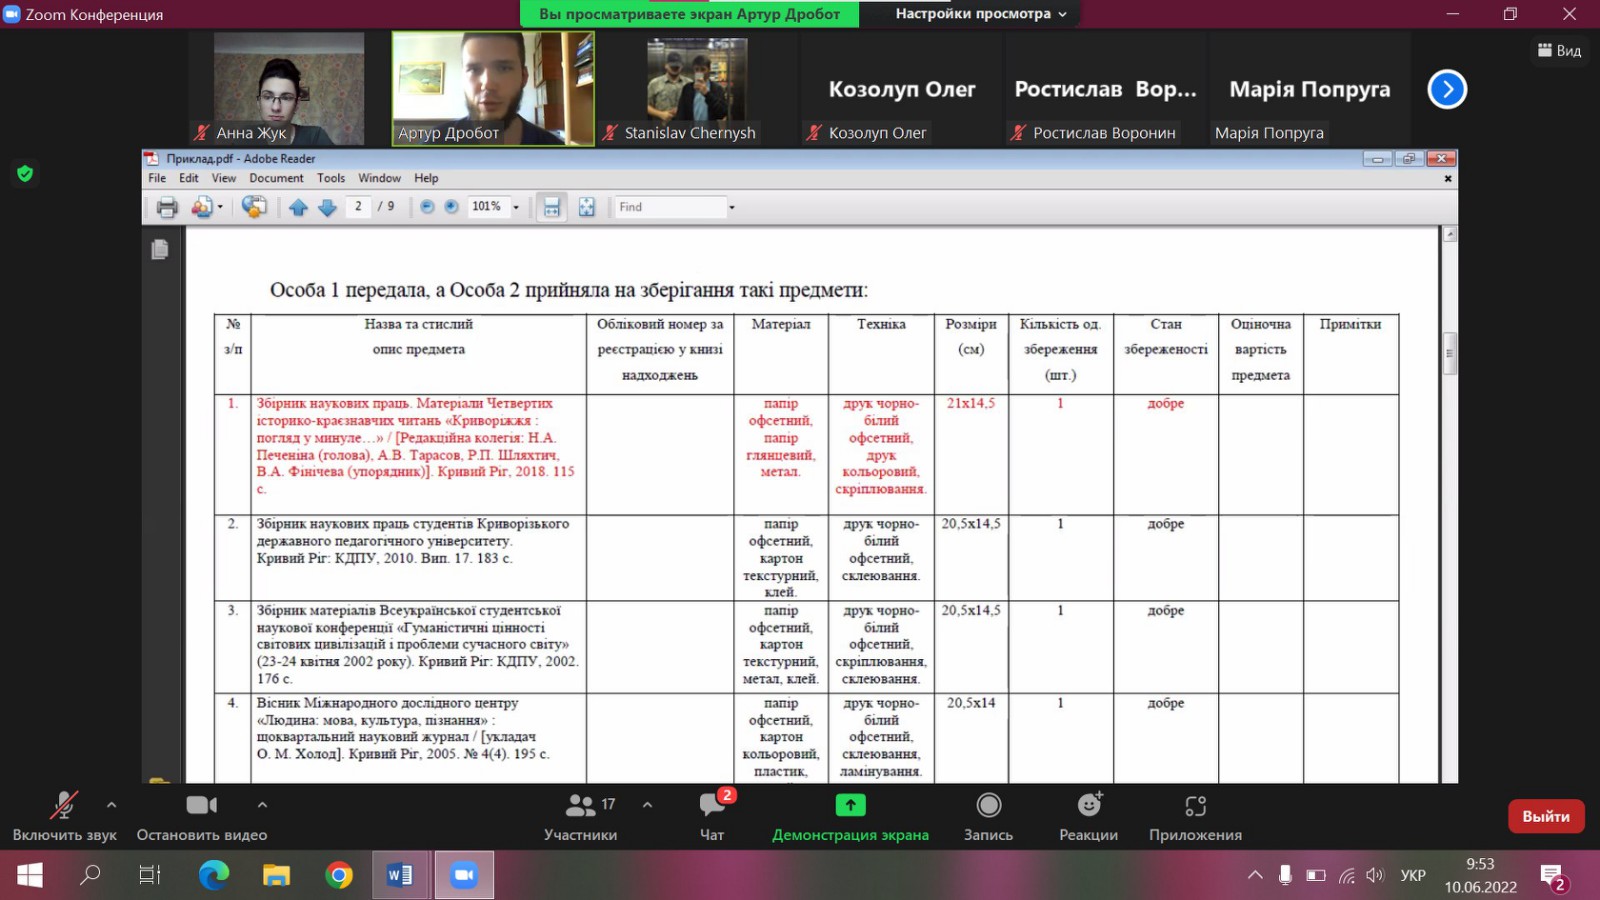Open system volume slider speaker icon
The image size is (1600, 900).
pos(1375,876)
